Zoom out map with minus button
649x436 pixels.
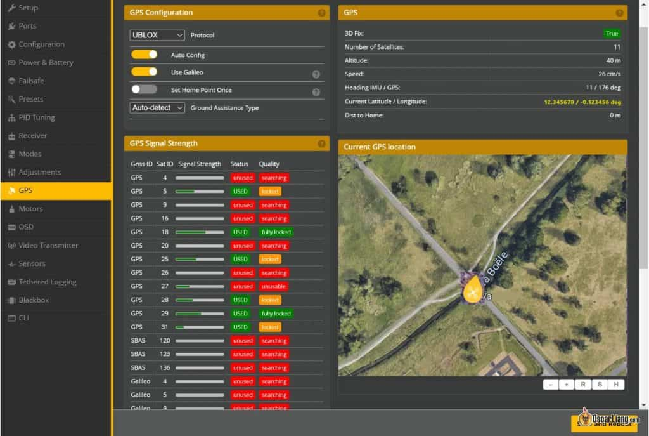(x=550, y=385)
